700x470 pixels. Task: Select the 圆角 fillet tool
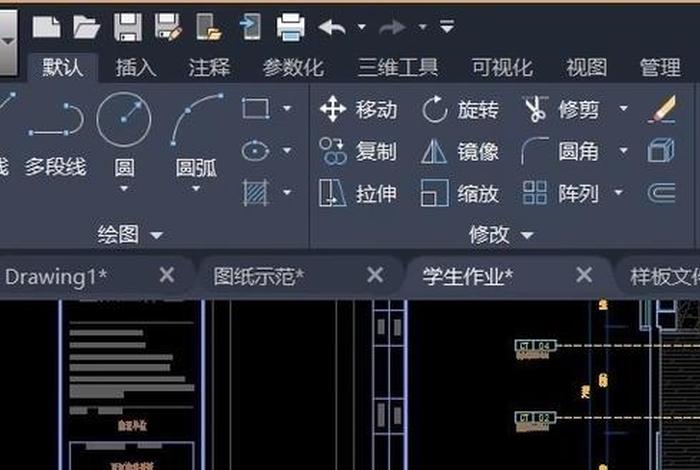pyautogui.click(x=560, y=151)
